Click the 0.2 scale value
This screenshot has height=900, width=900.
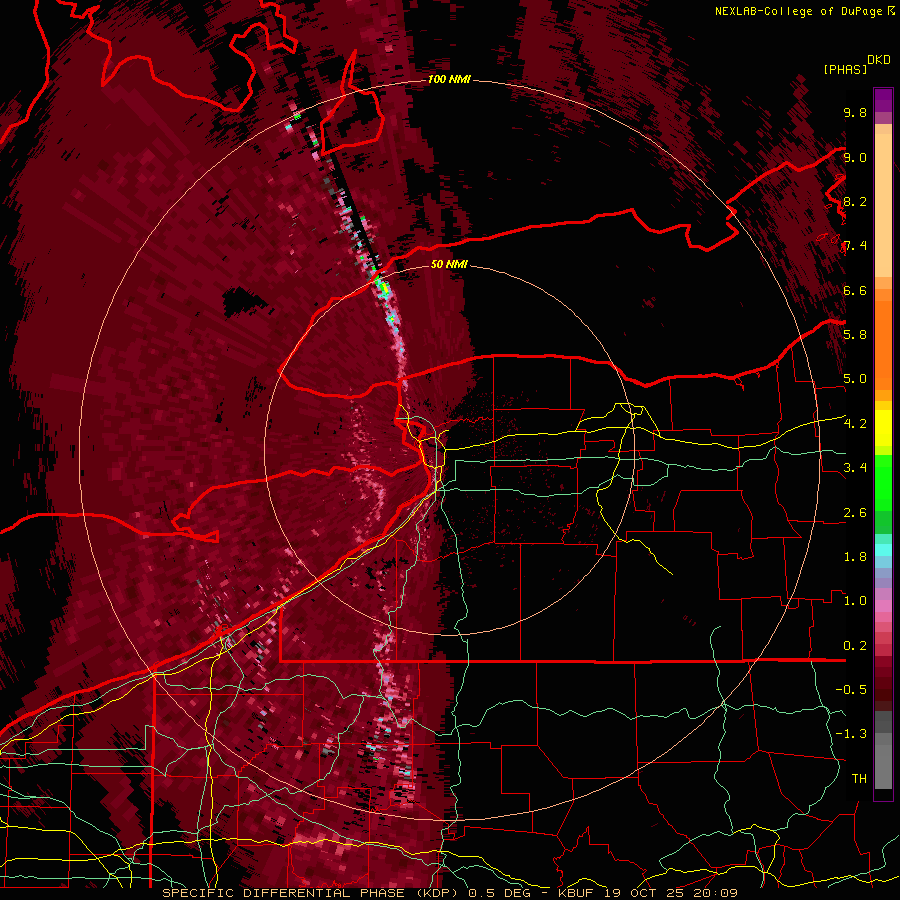click(855, 646)
